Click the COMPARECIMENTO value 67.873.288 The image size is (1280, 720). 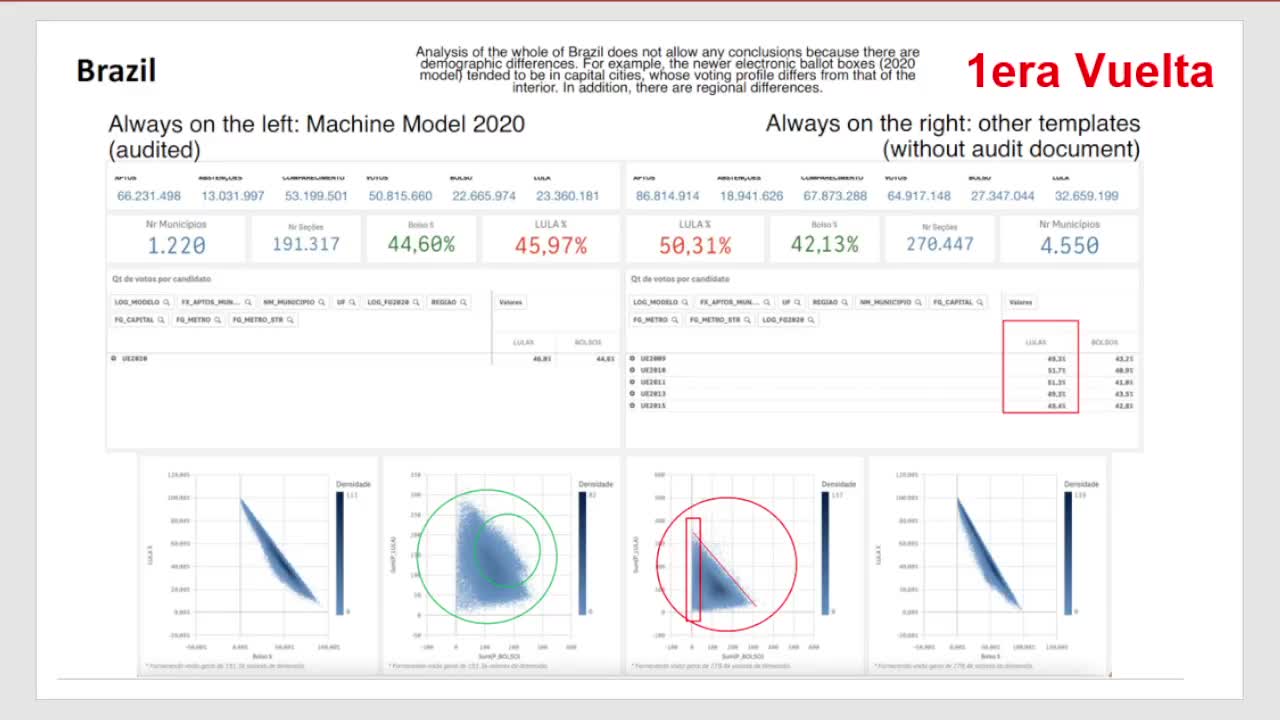834,196
